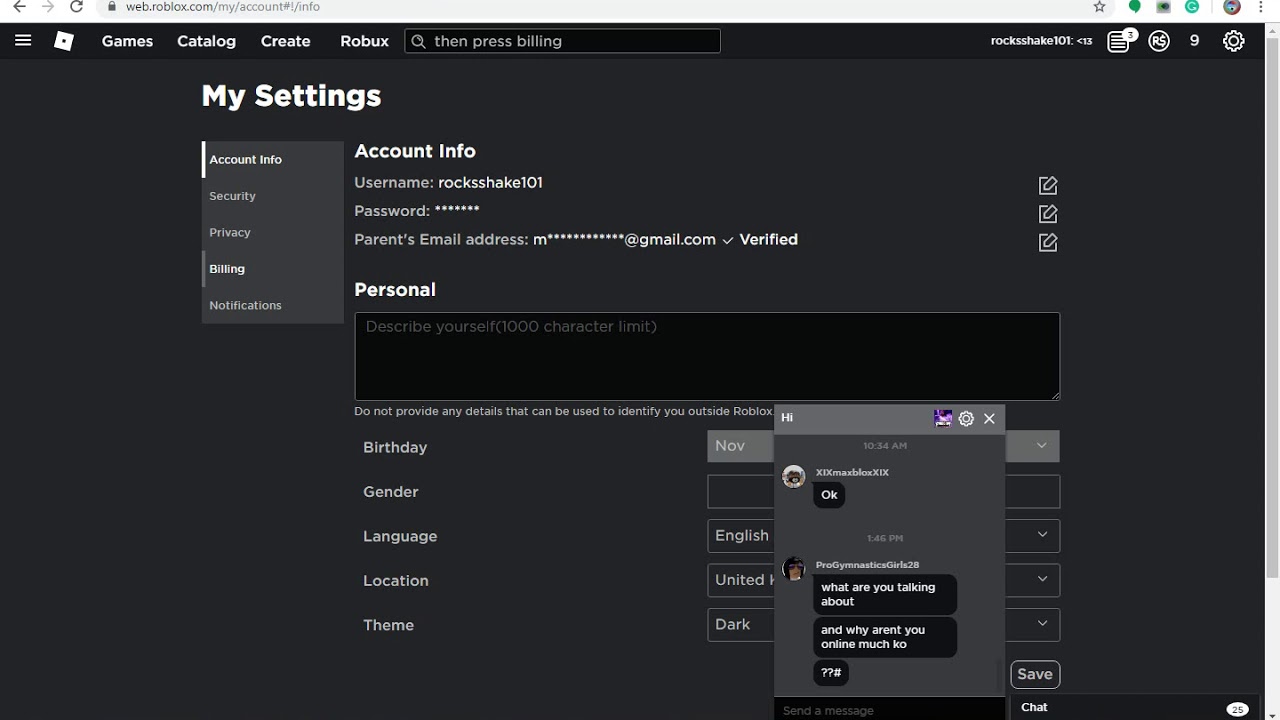This screenshot has width=1280, height=720.
Task: Open the Games page
Action: pos(127,41)
